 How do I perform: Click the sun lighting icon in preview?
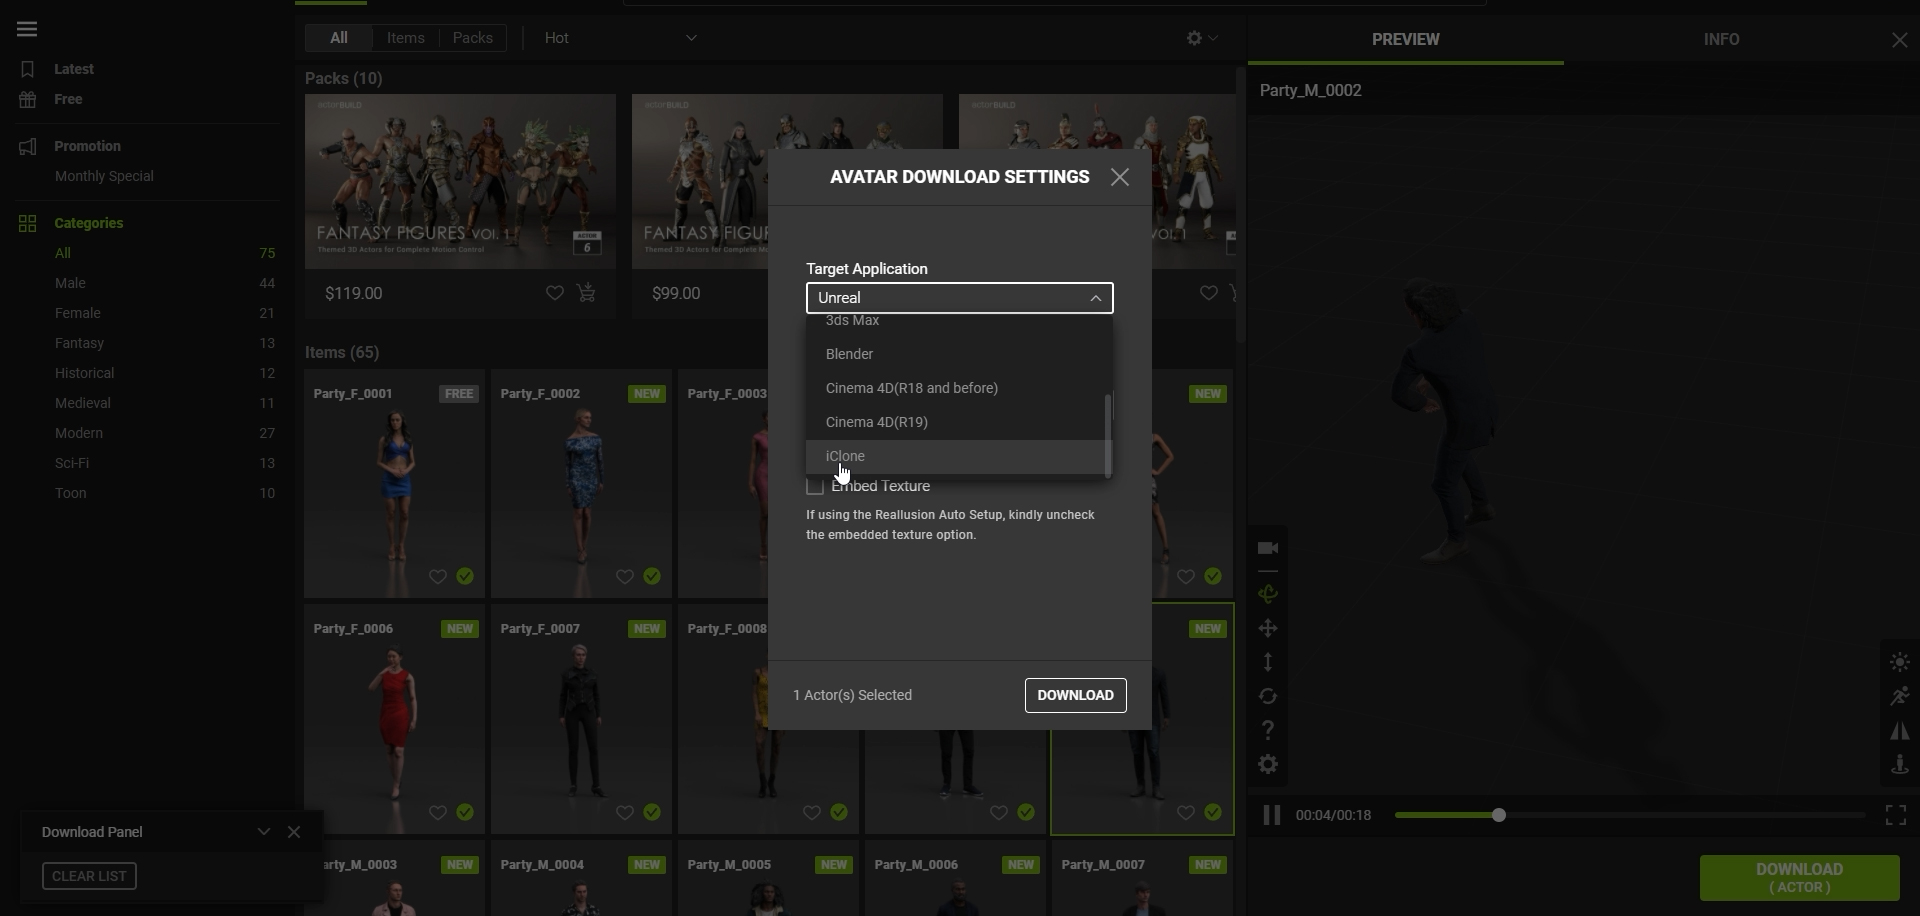click(x=1900, y=662)
